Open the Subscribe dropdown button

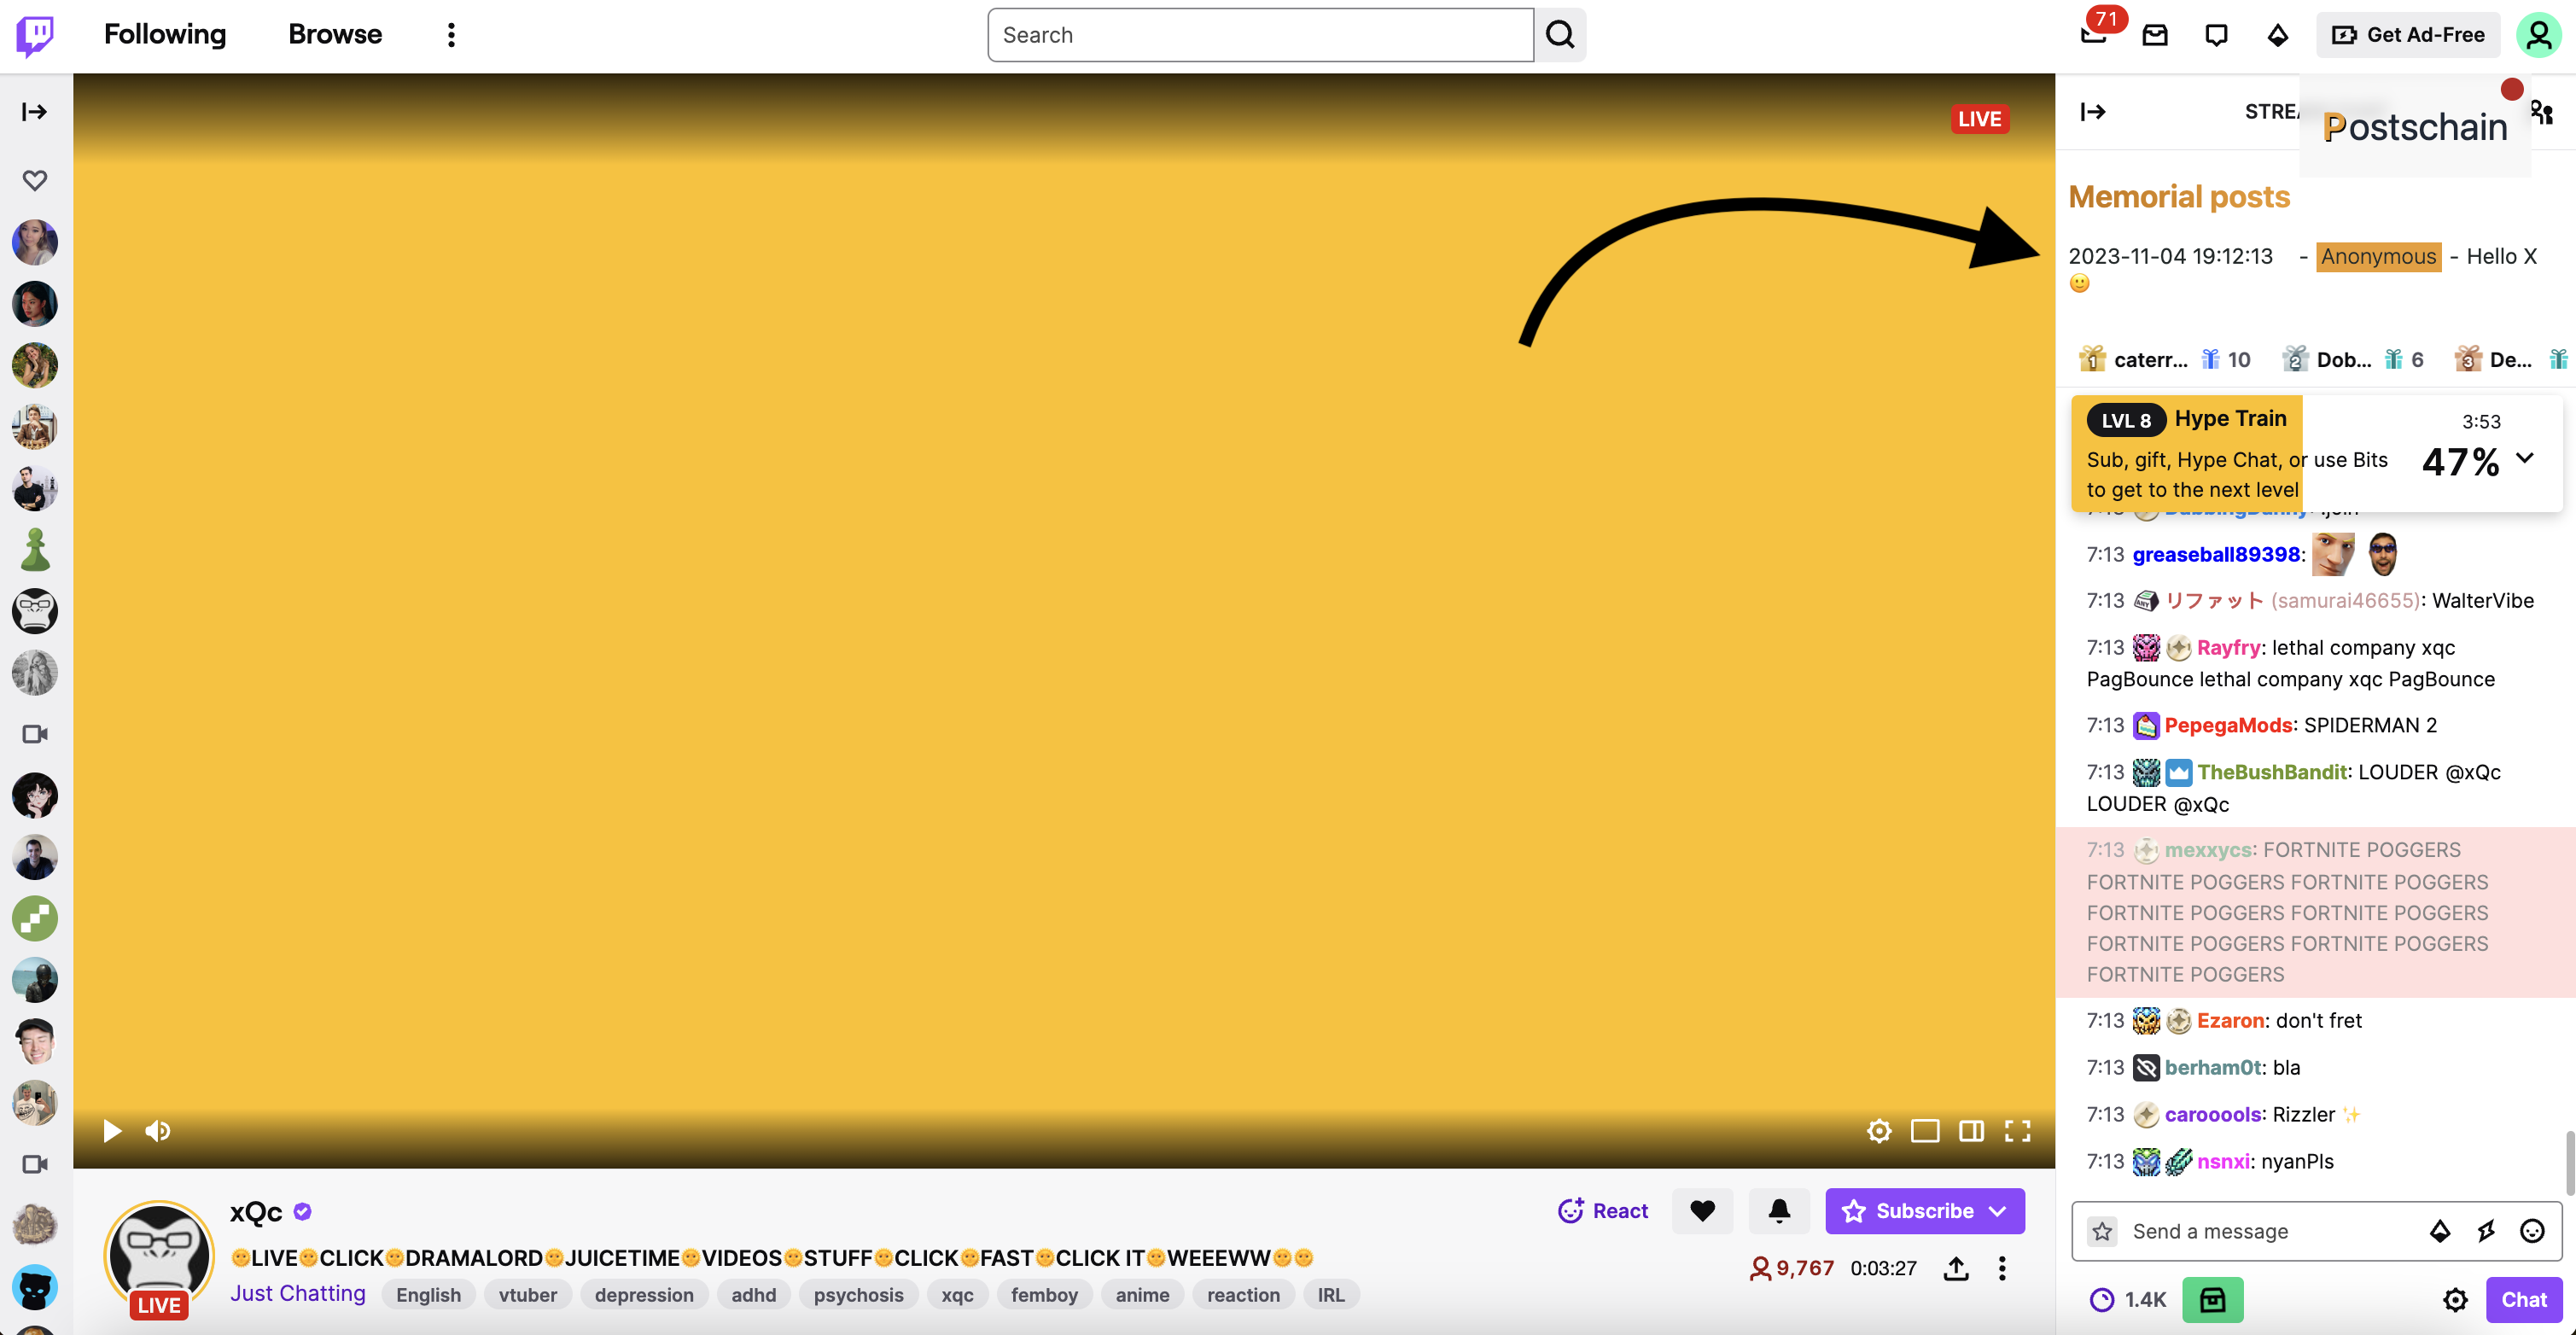pos(1925,1210)
